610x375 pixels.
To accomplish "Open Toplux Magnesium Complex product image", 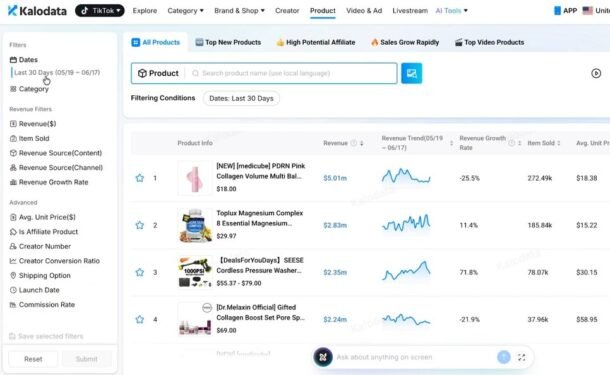I will (x=195, y=225).
